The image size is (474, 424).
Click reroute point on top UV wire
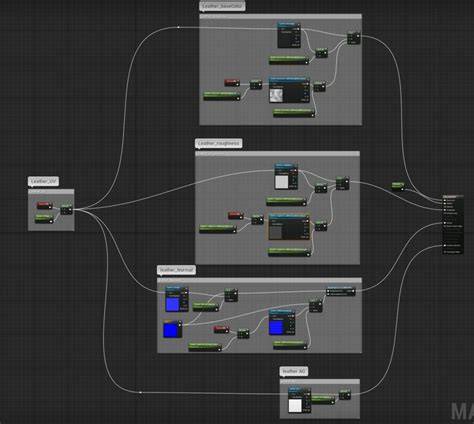[178, 27]
